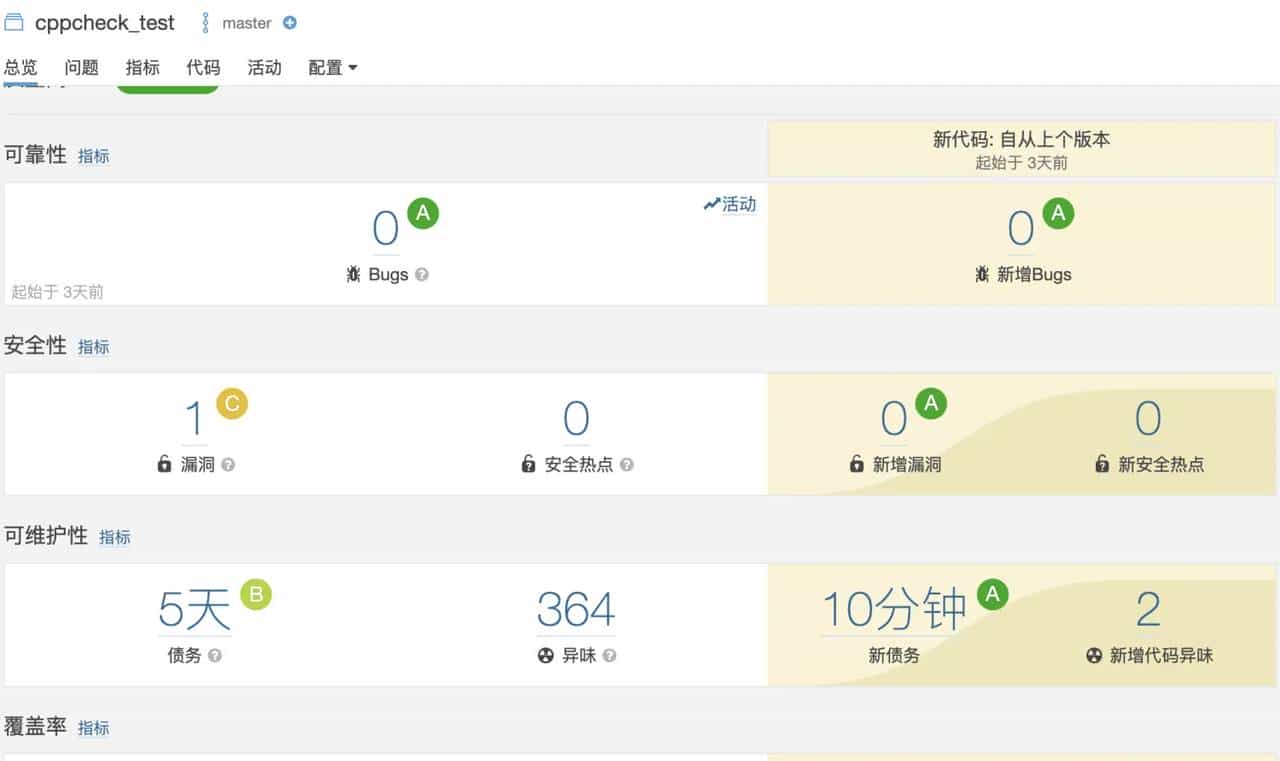1280x761 pixels.
Task: Click the B rating badge for 债务
Action: coord(256,595)
